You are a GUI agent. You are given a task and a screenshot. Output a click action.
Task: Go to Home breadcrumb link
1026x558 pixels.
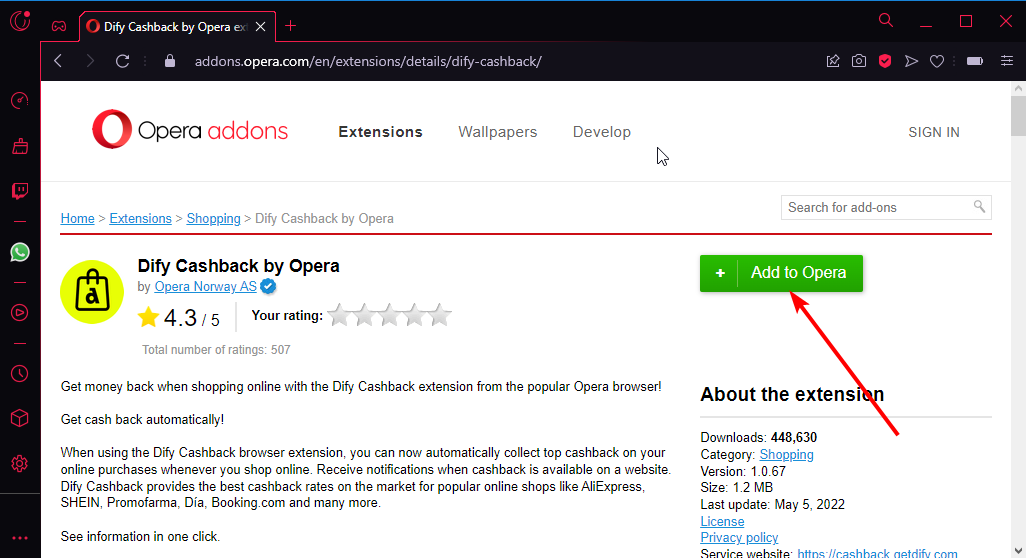pyautogui.click(x=77, y=218)
